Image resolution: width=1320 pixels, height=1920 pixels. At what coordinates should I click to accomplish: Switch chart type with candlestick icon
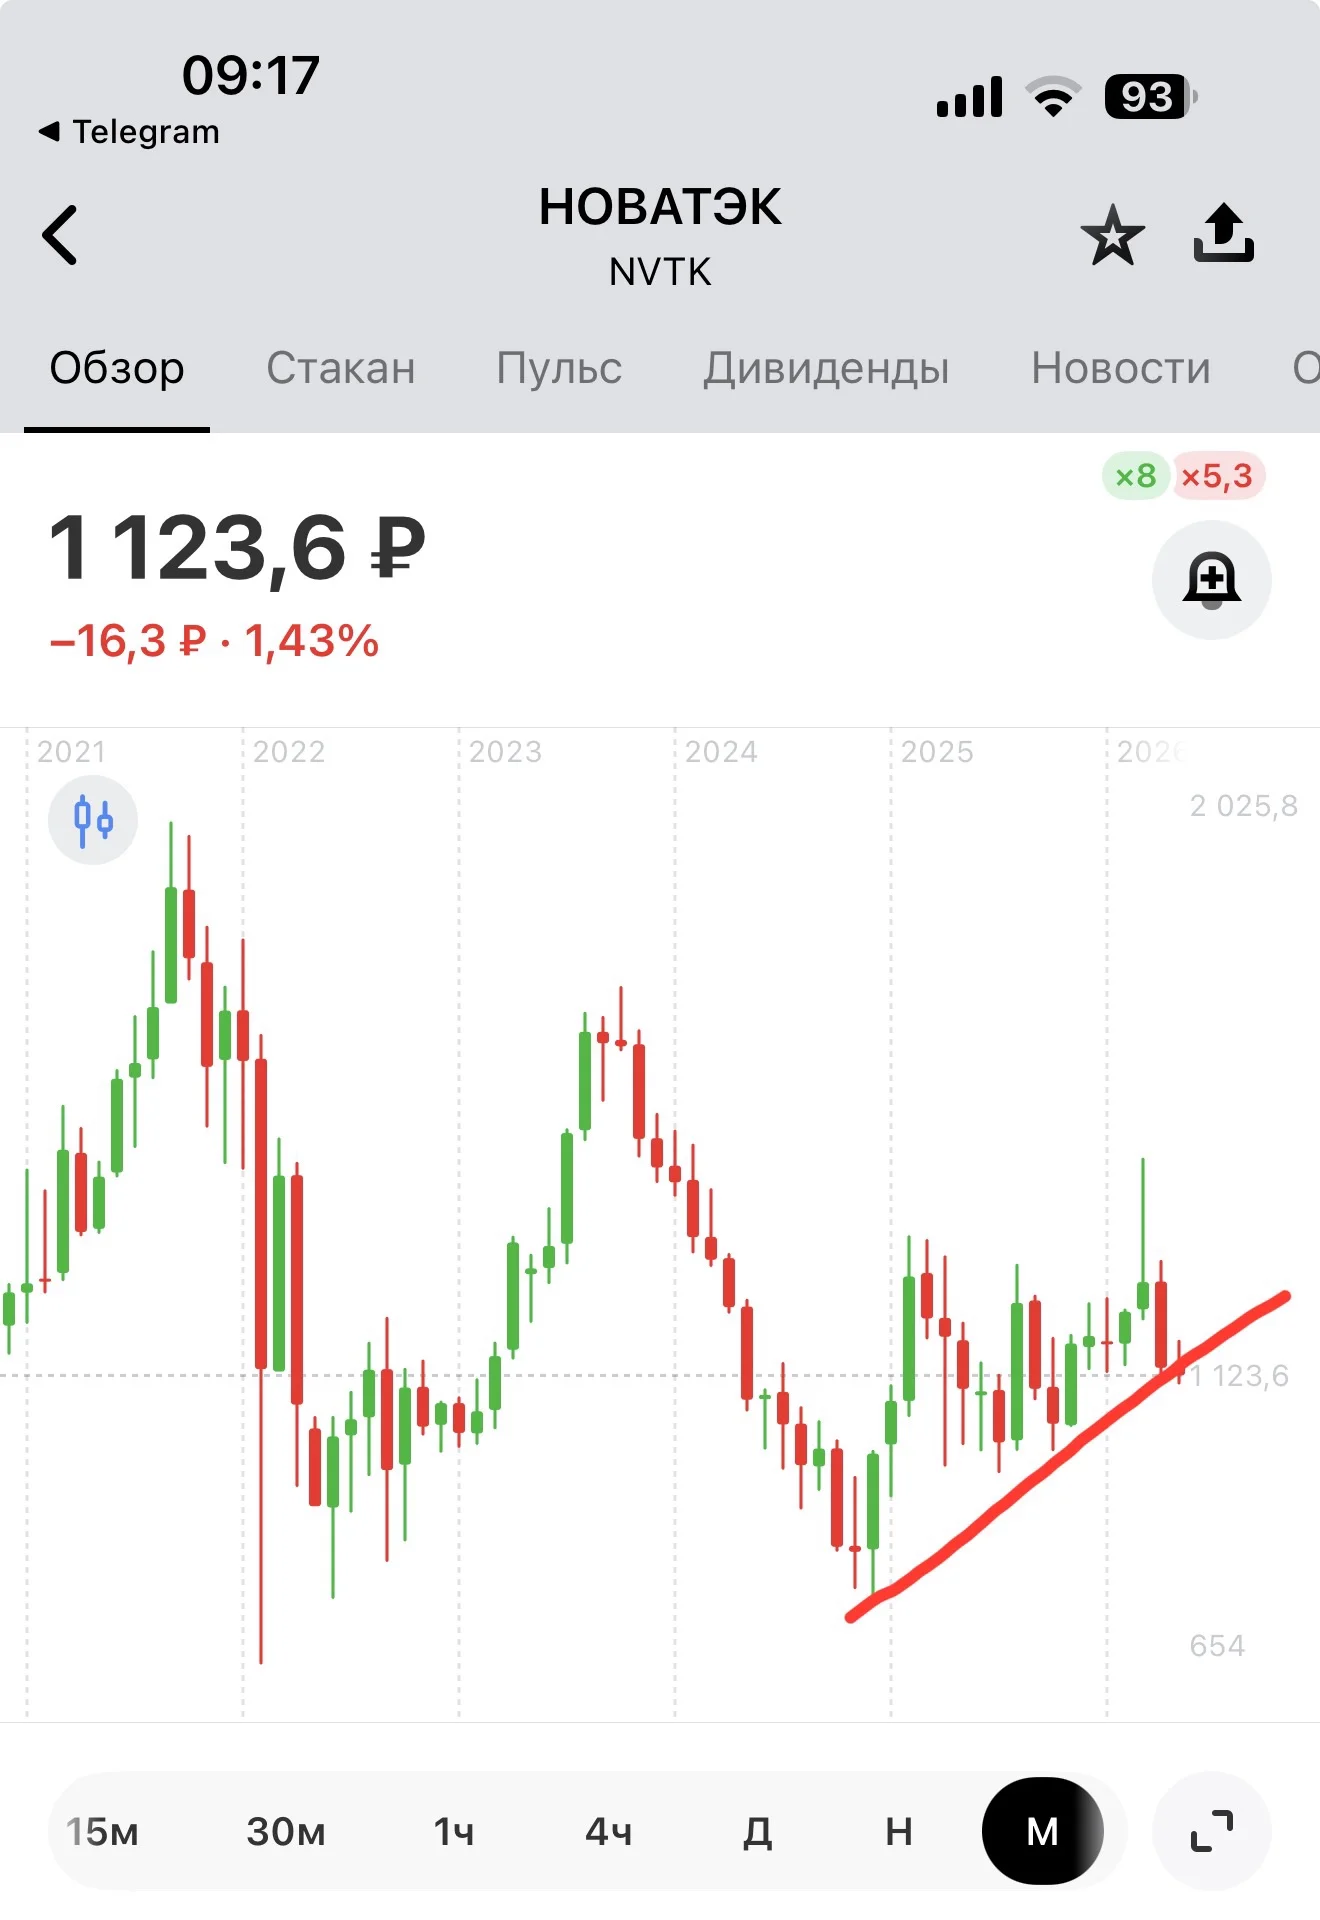93,820
